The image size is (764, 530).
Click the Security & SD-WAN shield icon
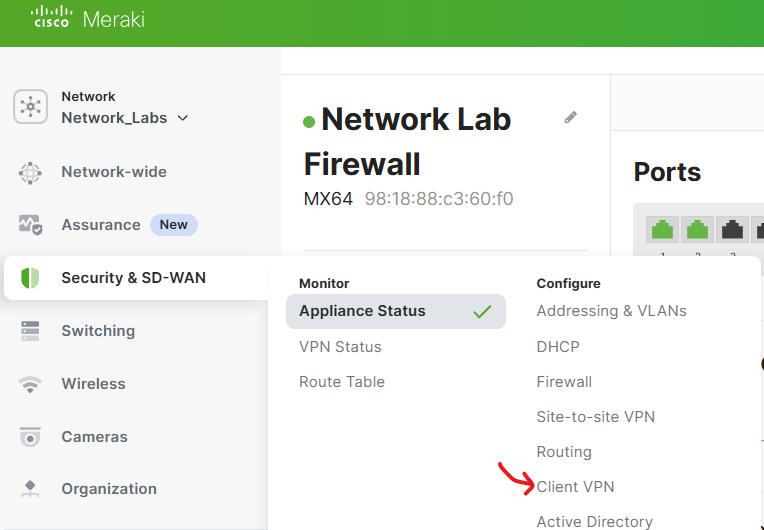point(30,278)
